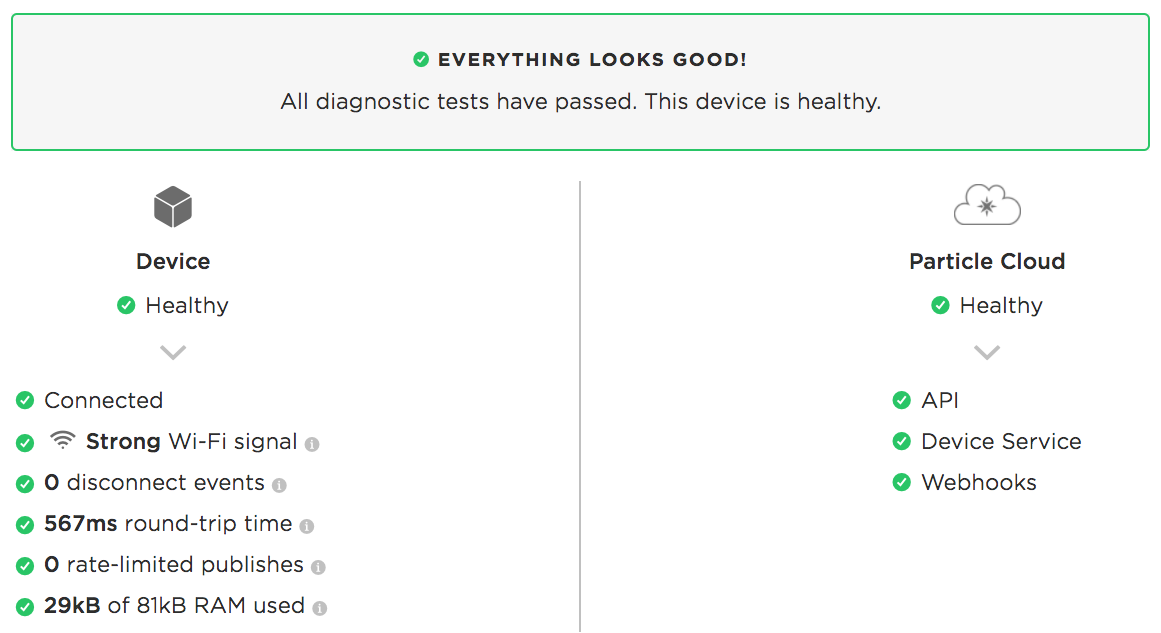This screenshot has width=1161, height=633.
Task: Open info icon next to Wi-Fi signal
Action: pyautogui.click(x=312, y=444)
